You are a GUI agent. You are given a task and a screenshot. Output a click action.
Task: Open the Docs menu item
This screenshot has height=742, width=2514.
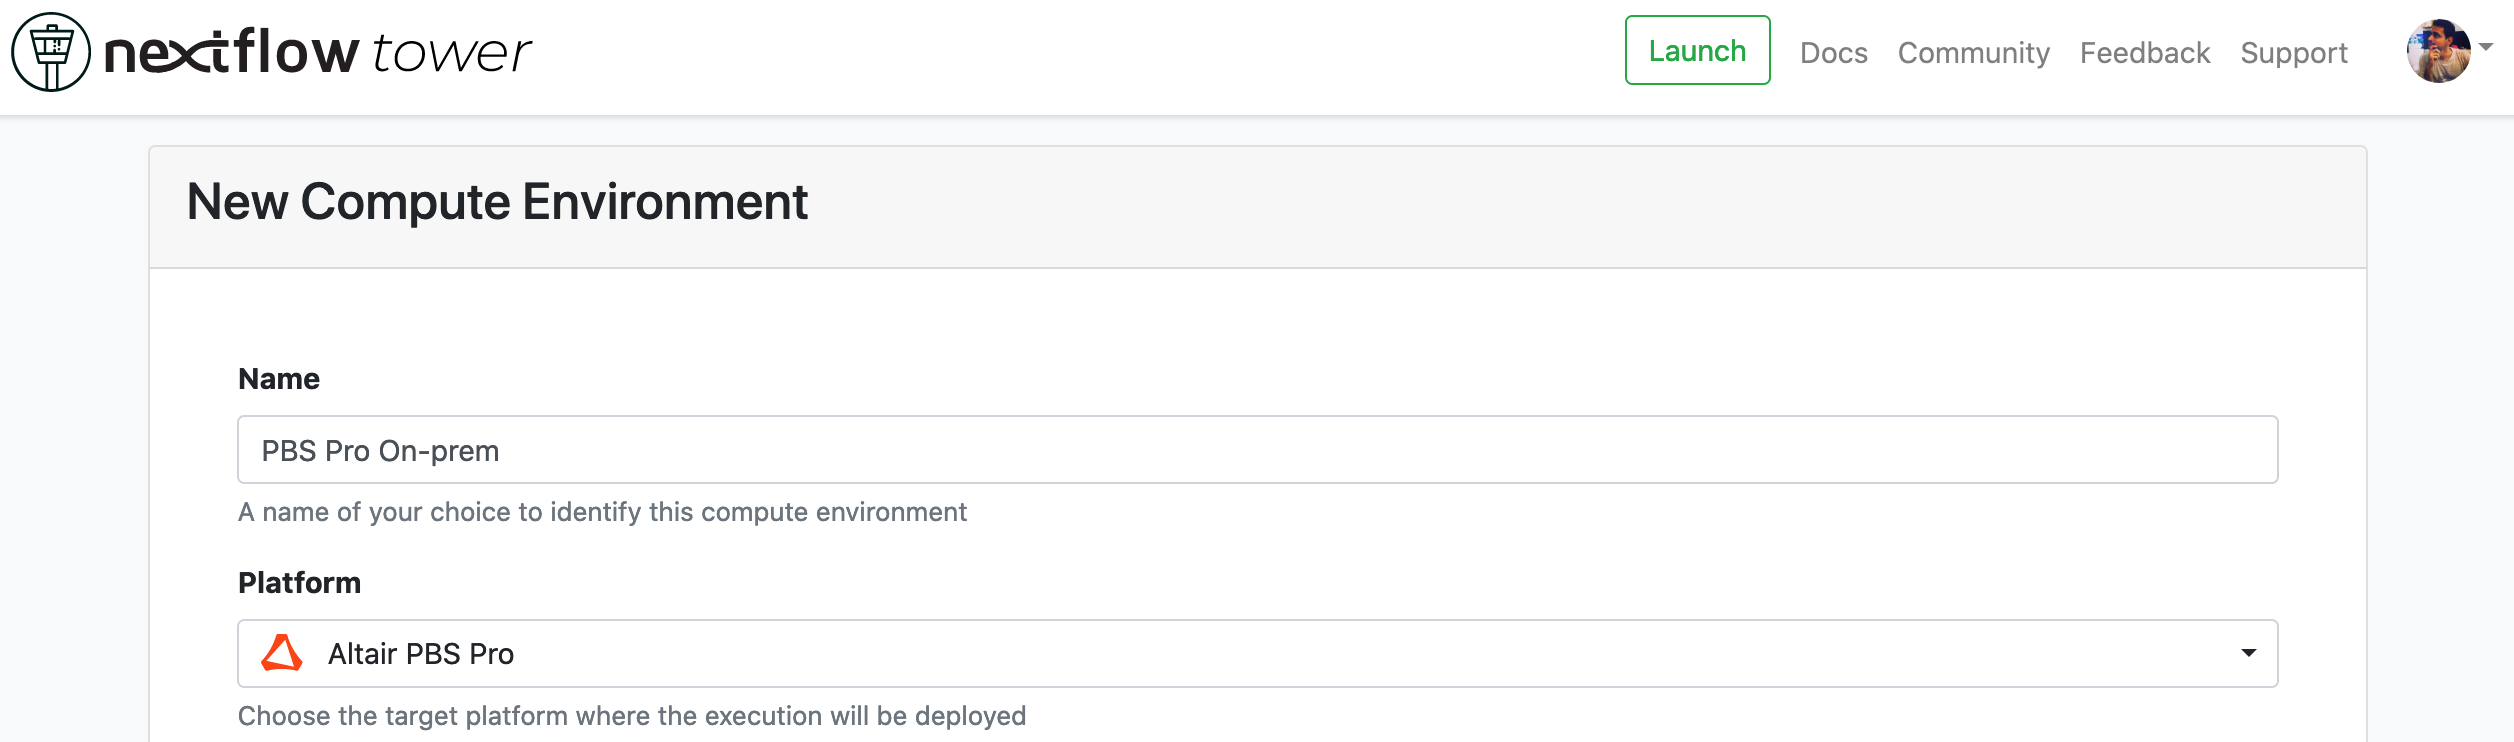(1834, 52)
